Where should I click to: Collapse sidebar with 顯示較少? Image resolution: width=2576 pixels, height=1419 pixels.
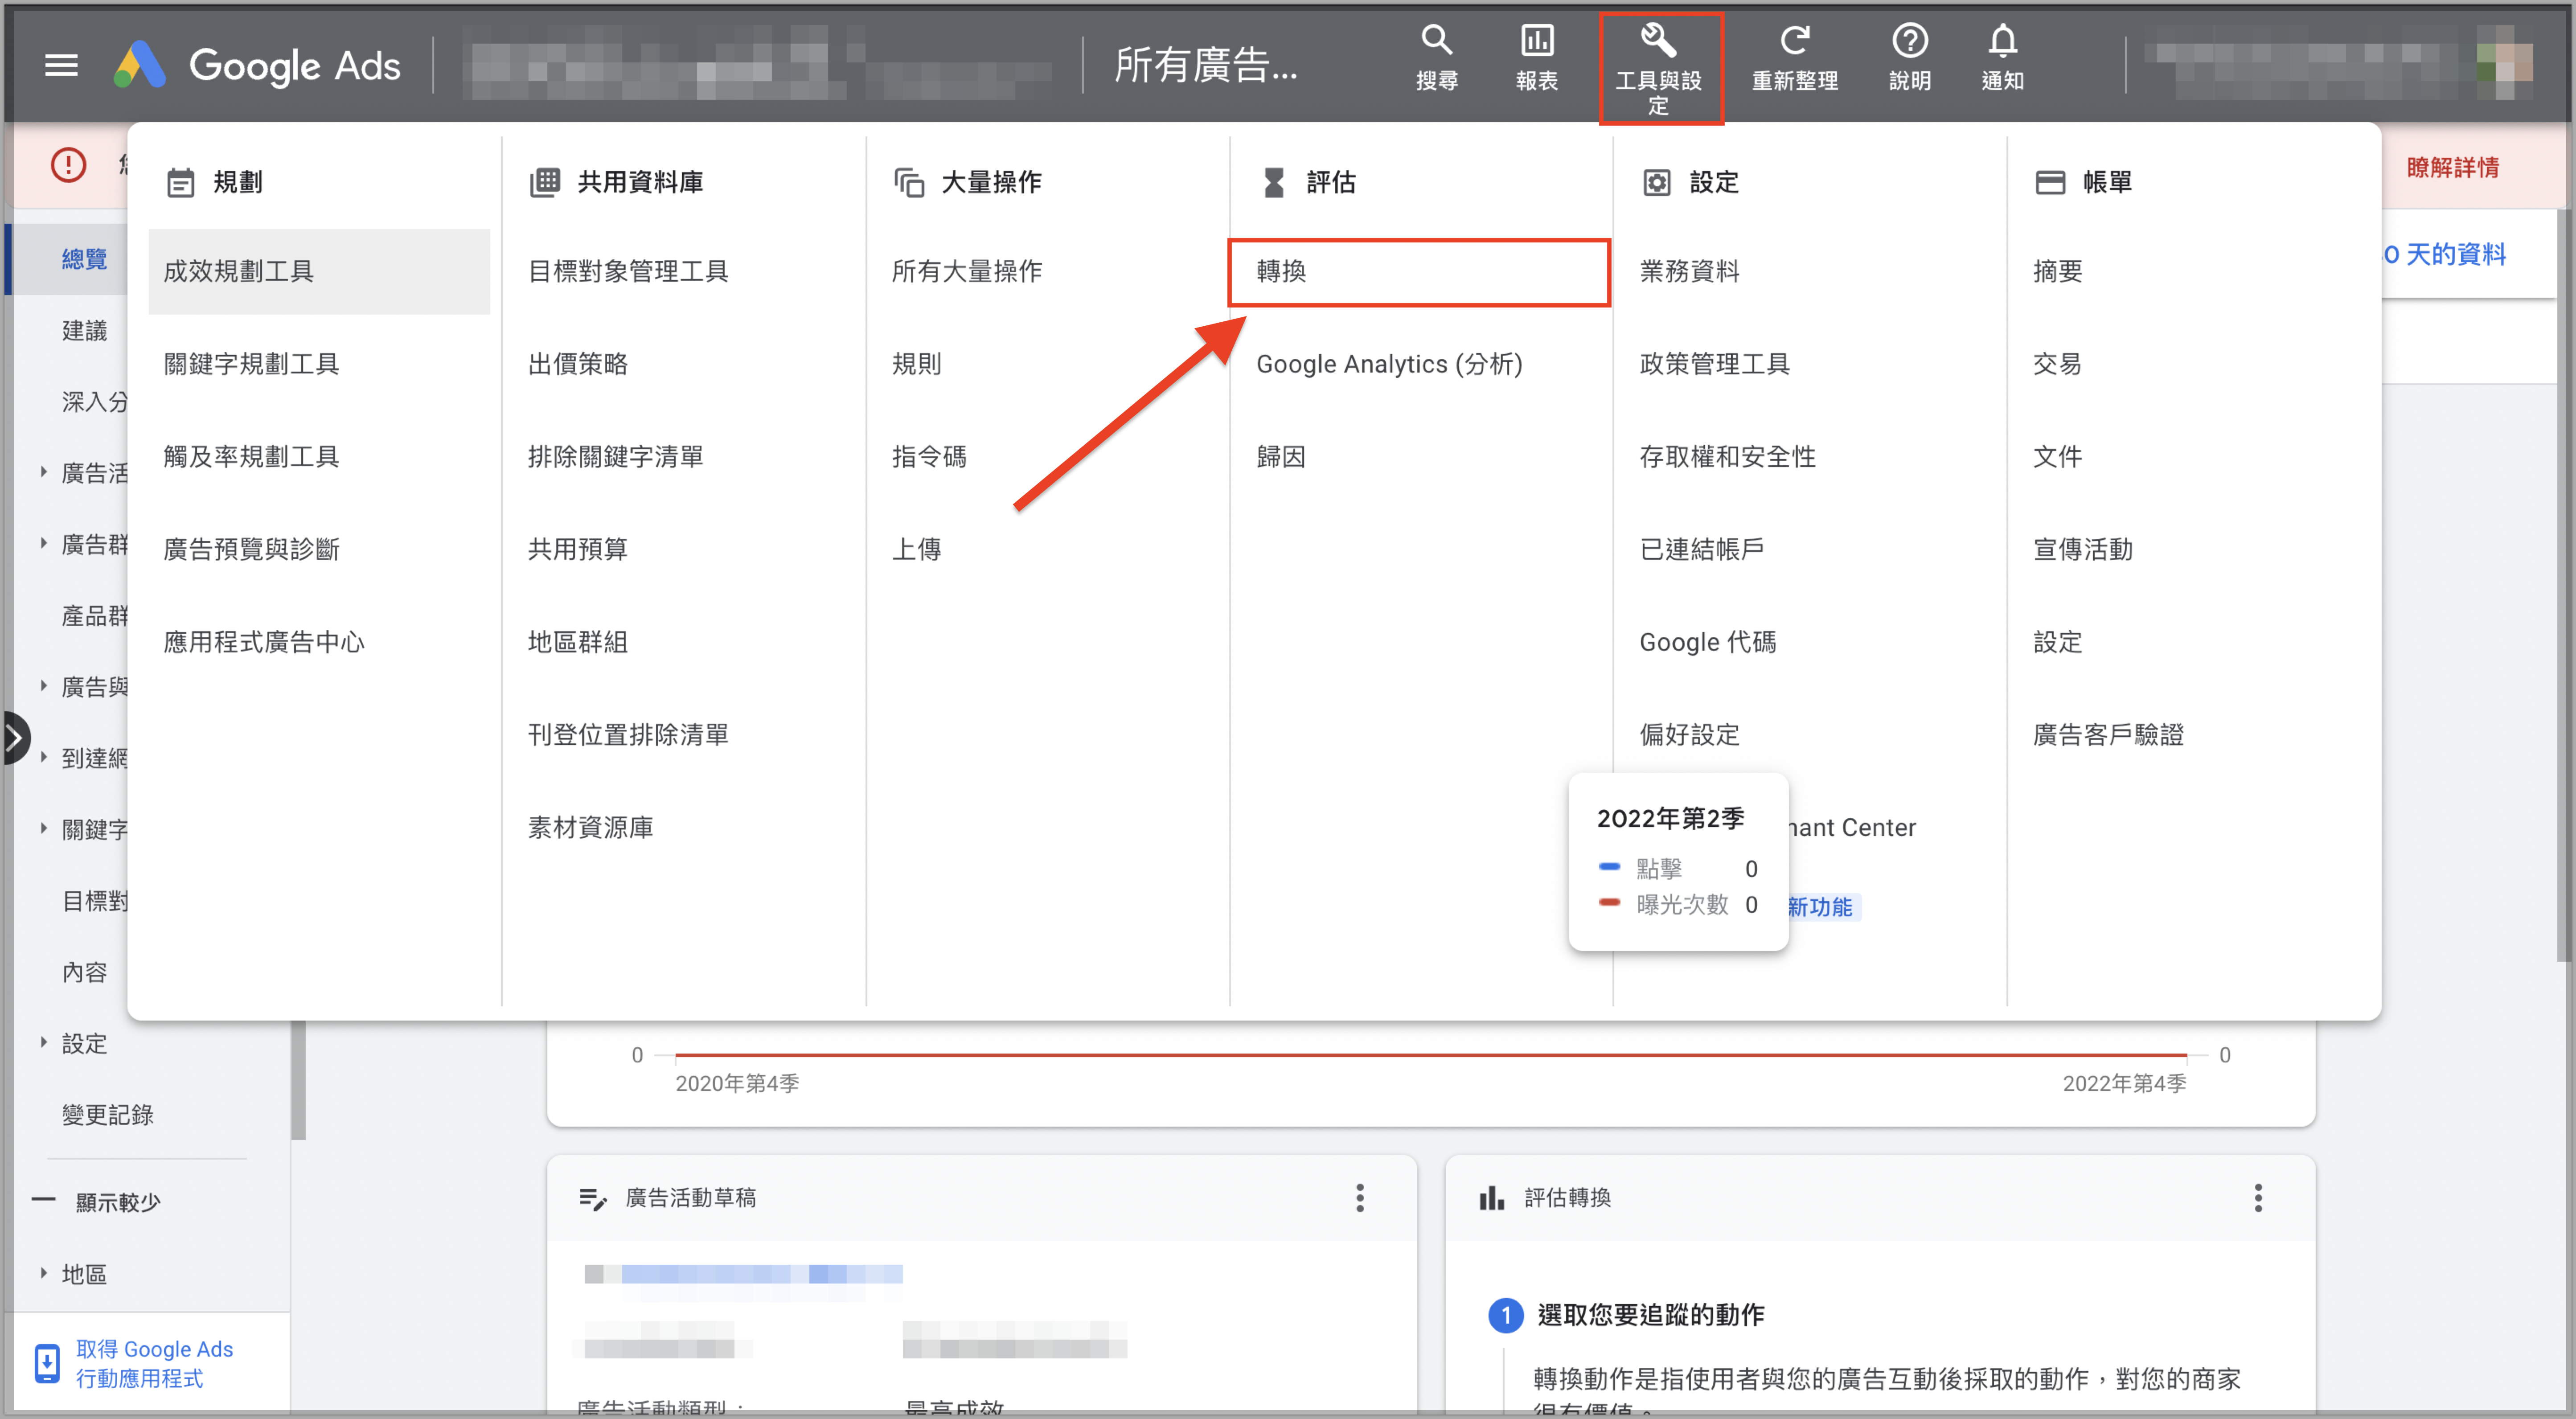97,1201
